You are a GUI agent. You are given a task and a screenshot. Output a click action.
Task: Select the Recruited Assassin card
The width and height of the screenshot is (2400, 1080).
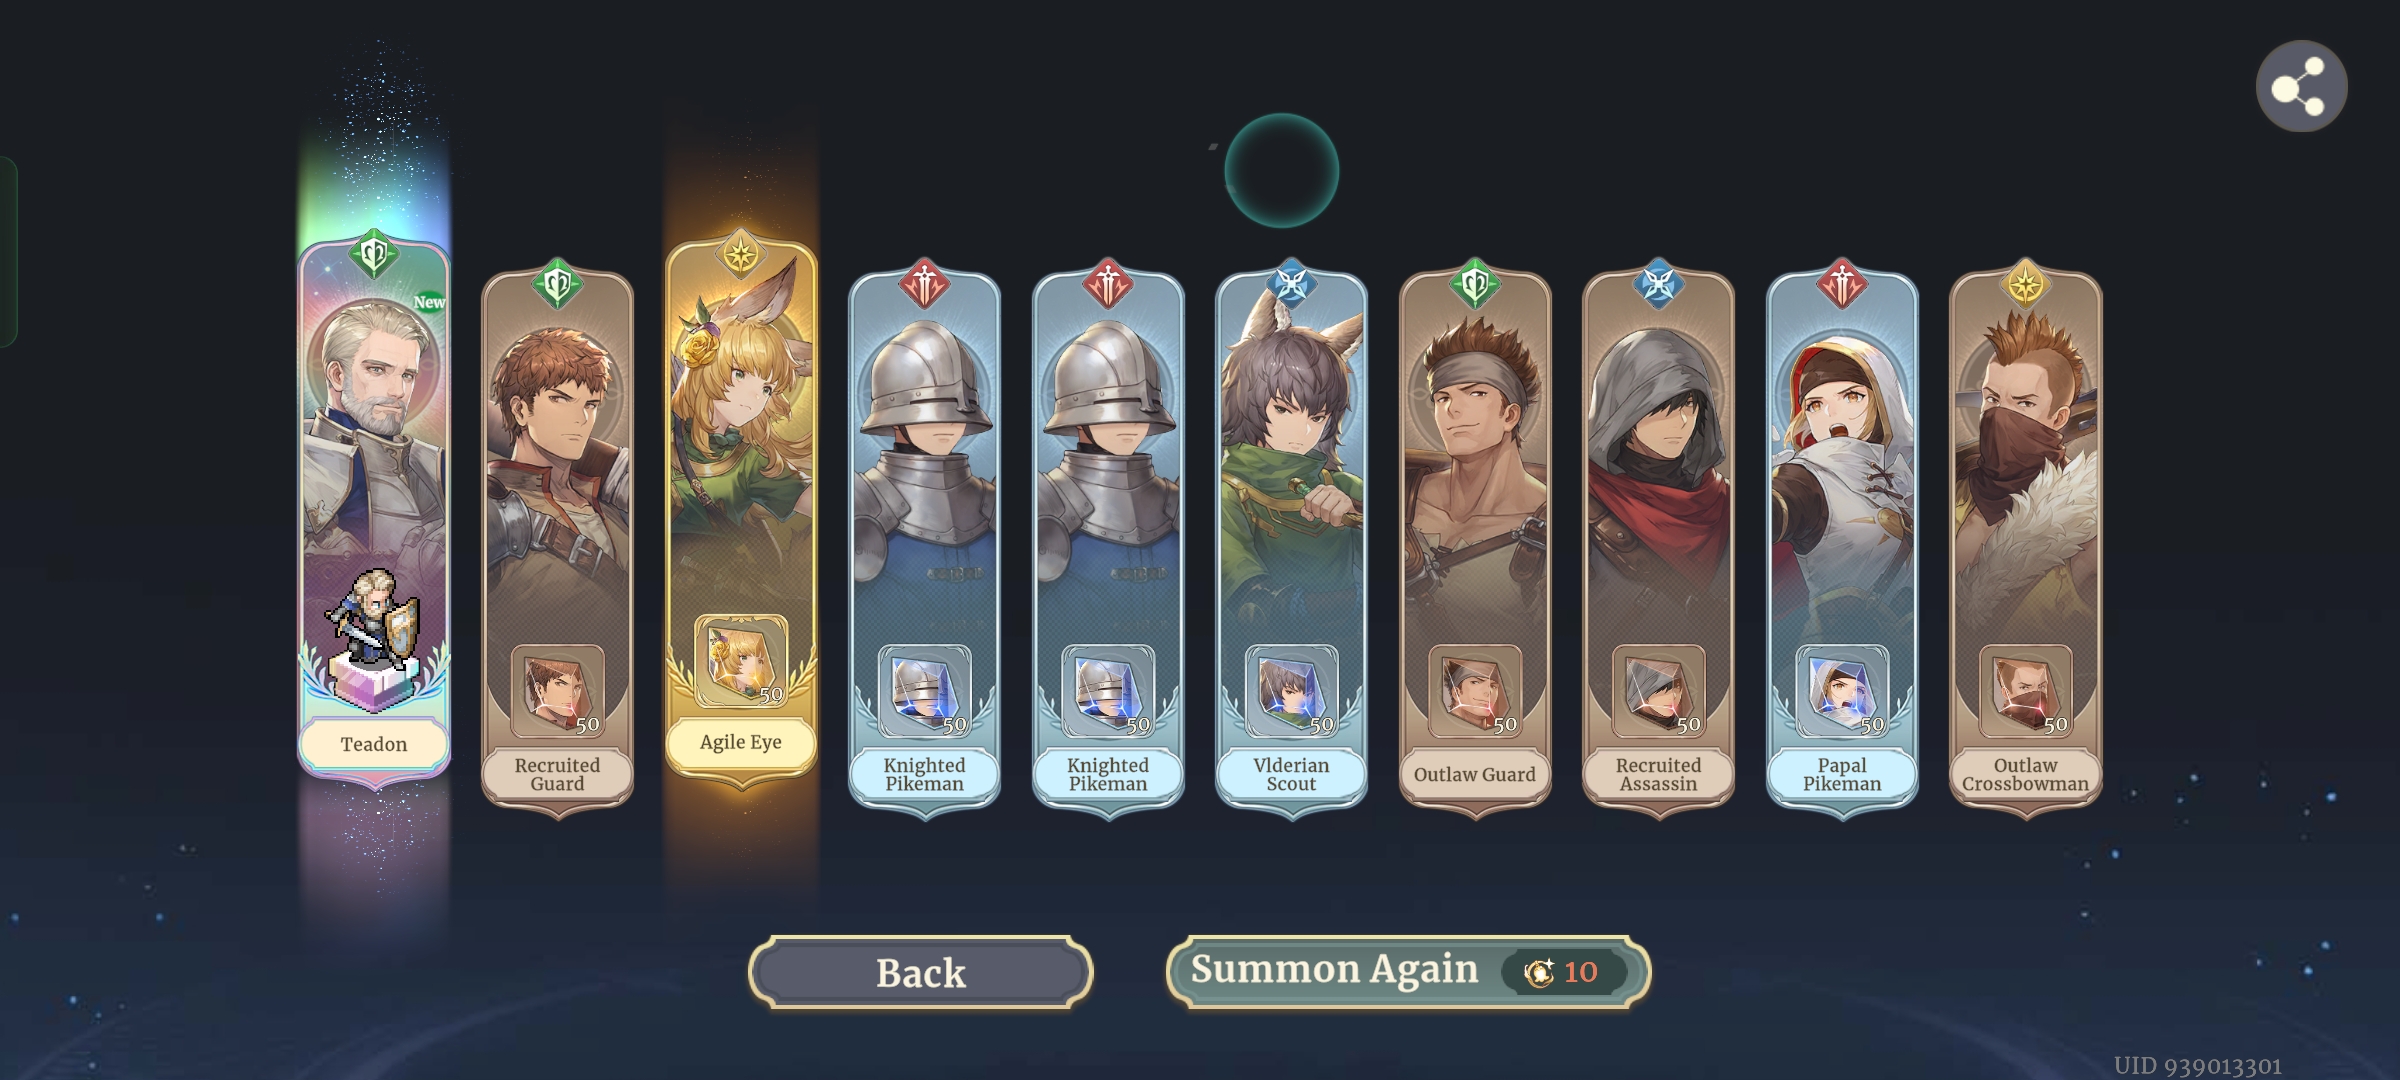[x=1658, y=540]
